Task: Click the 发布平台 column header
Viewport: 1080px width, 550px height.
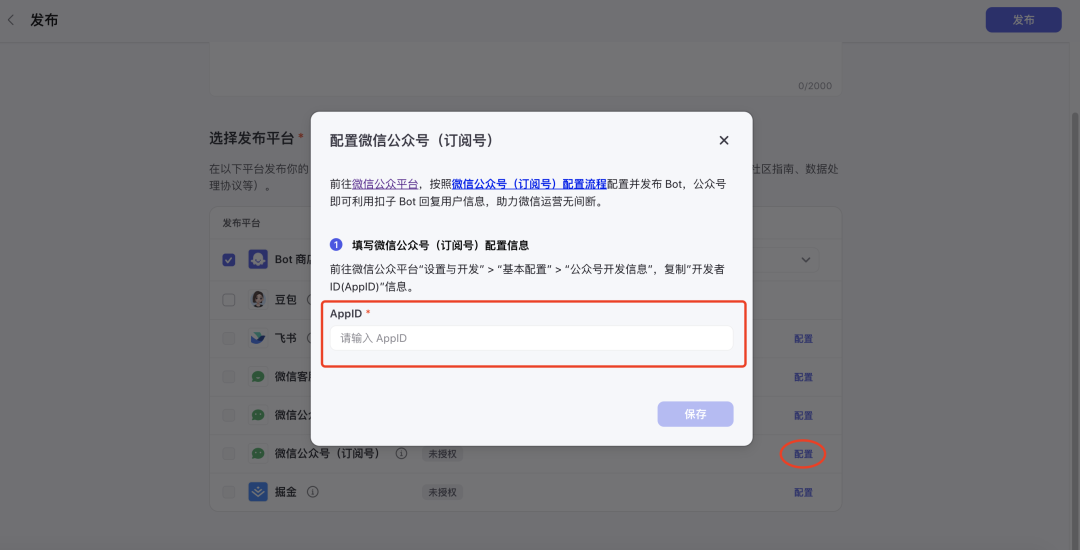Action: pyautogui.click(x=241, y=224)
